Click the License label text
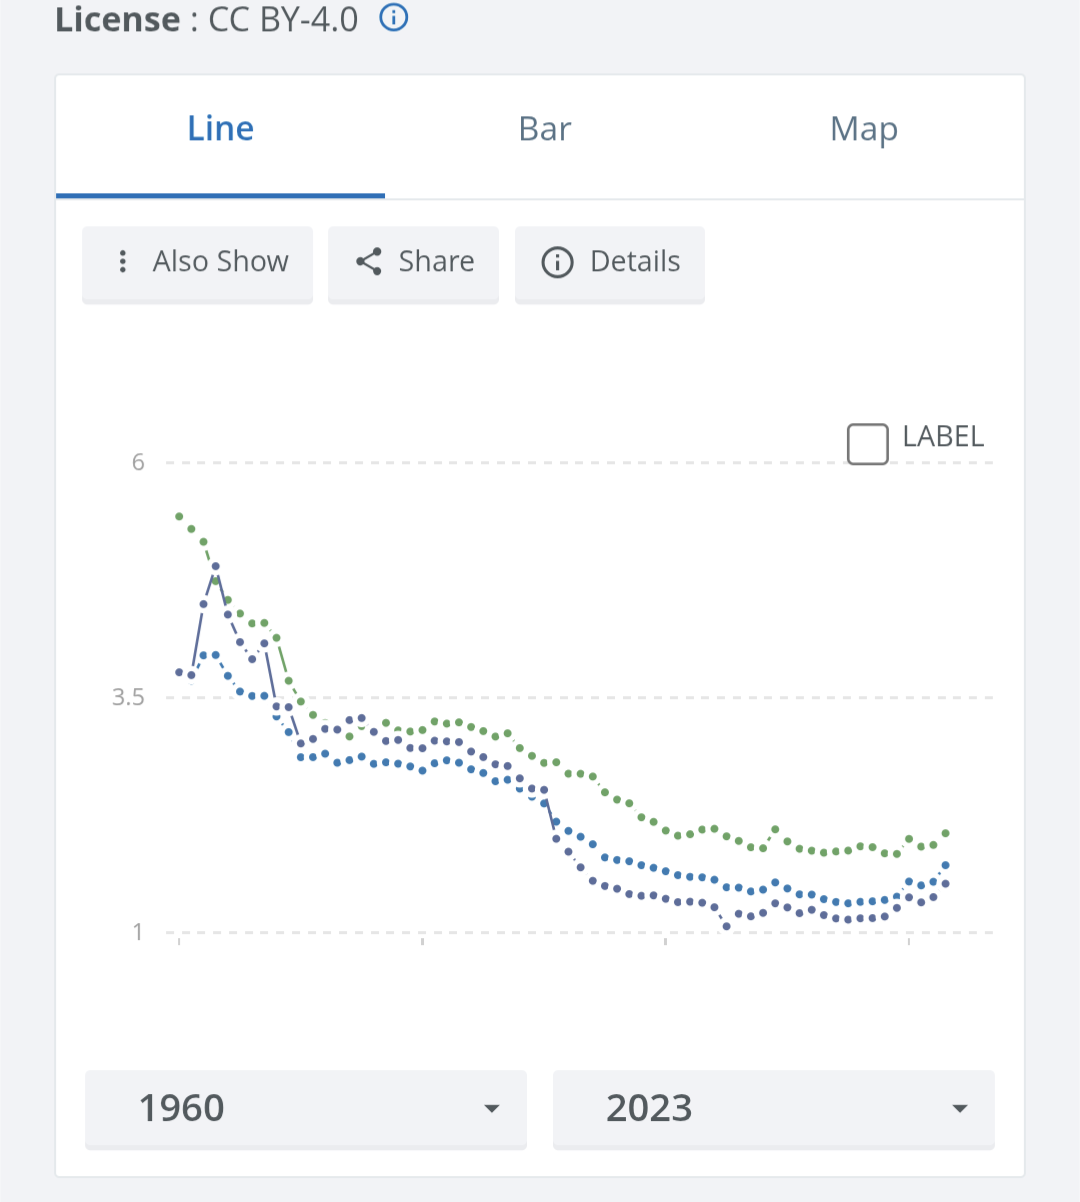This screenshot has height=1202, width=1080. click(x=118, y=19)
